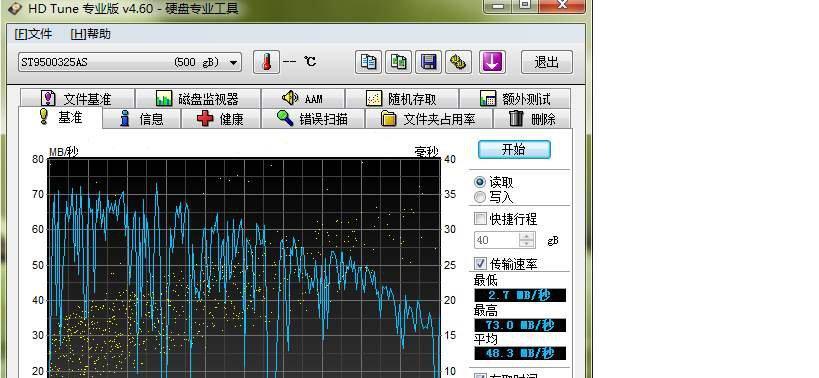The width and height of the screenshot is (819, 378).
Task: Open the 健康 health tab
Action: pyautogui.click(x=220, y=119)
